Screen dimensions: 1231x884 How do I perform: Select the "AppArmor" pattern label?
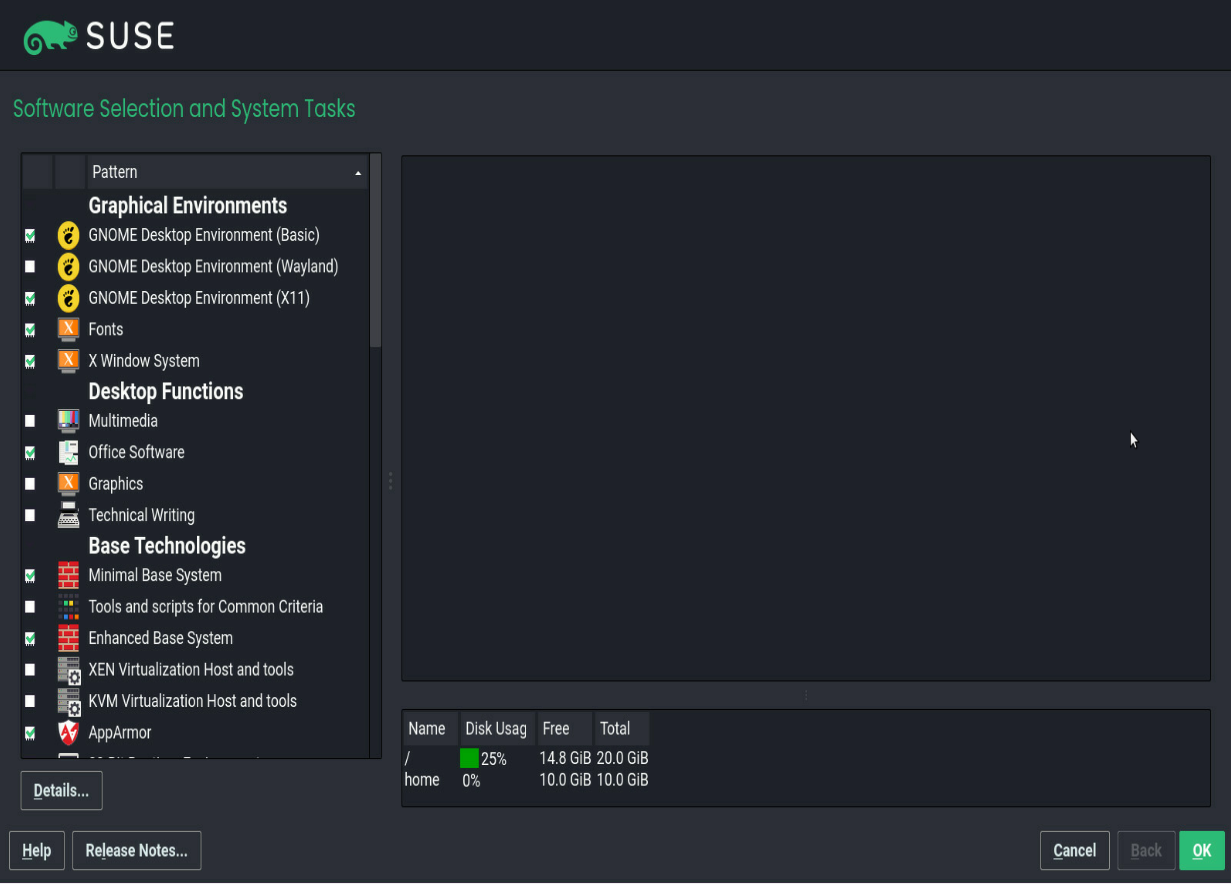[x=120, y=733]
